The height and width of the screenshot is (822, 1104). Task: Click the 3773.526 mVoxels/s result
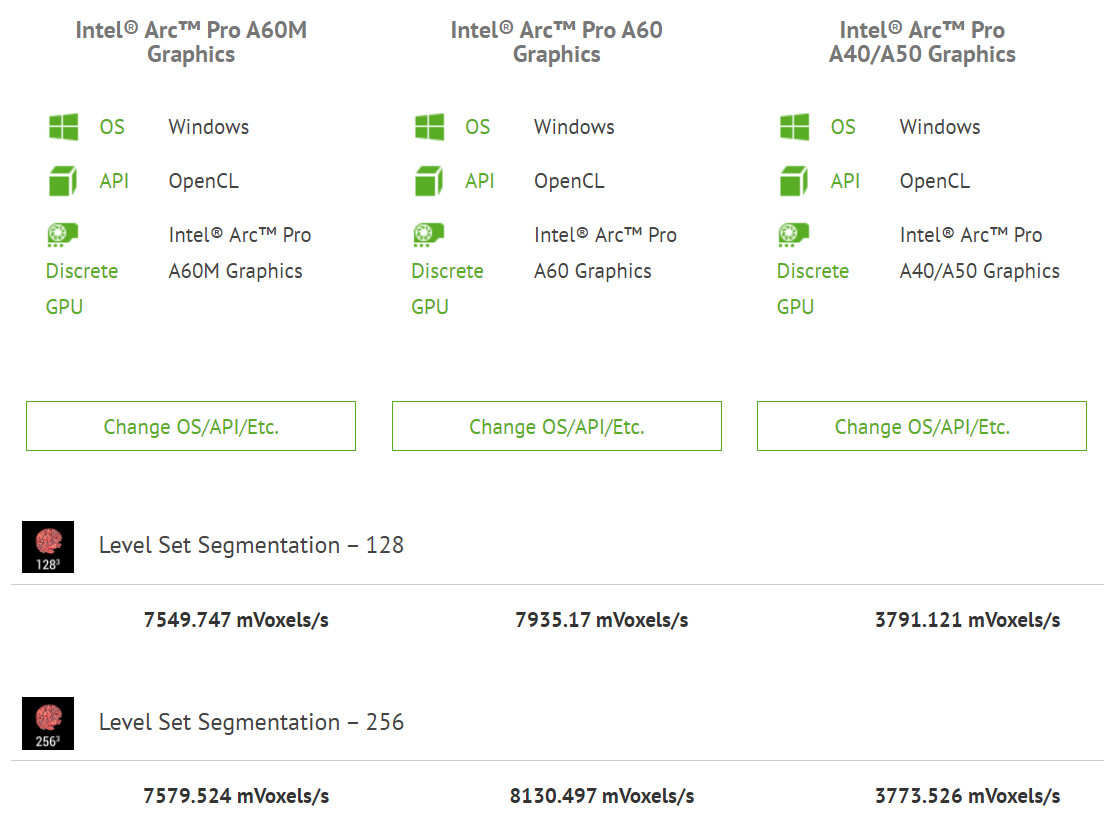(967, 796)
